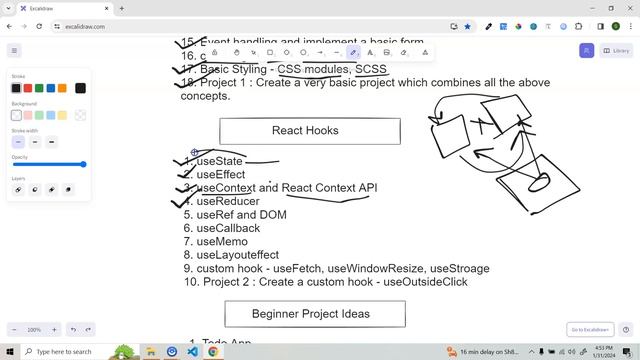Choose green stroke color
This screenshot has width=640, height=360.
click(39, 88)
